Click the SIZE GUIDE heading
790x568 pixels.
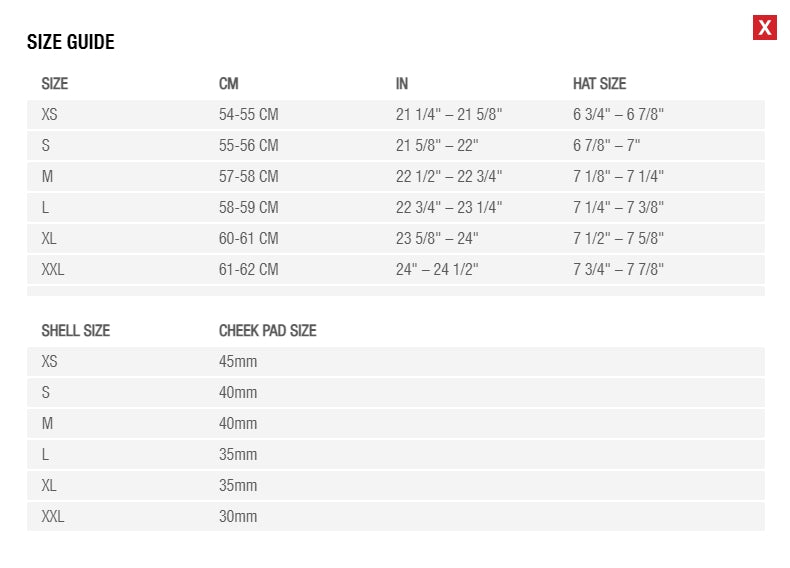(x=71, y=42)
